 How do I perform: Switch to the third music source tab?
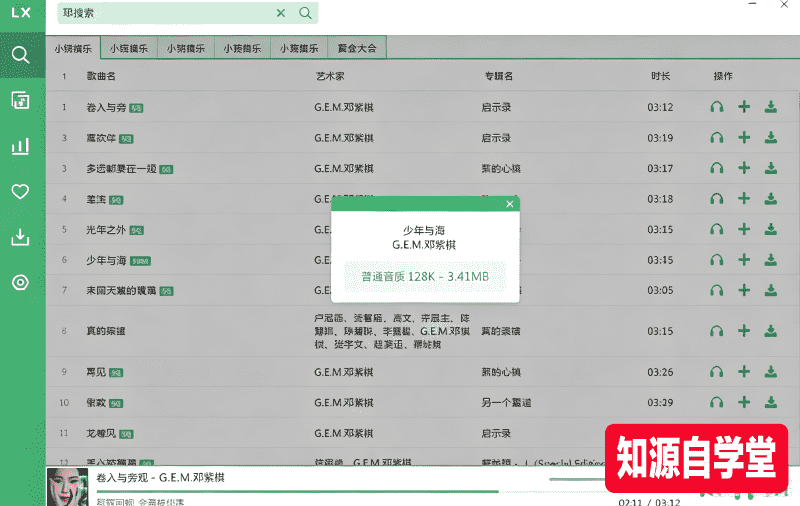click(186, 48)
